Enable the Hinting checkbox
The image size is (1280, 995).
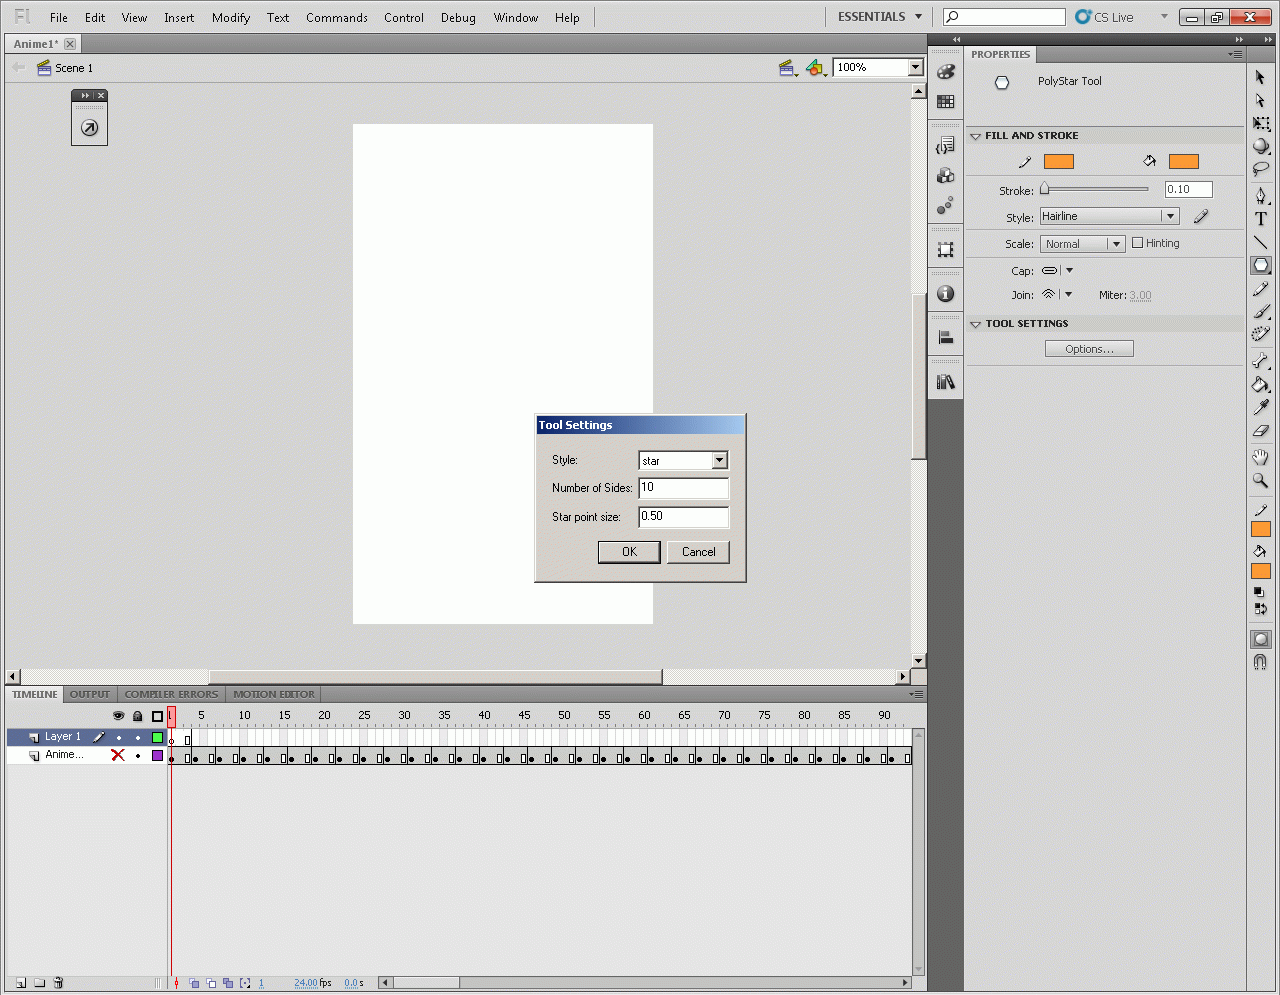[x=1137, y=243]
